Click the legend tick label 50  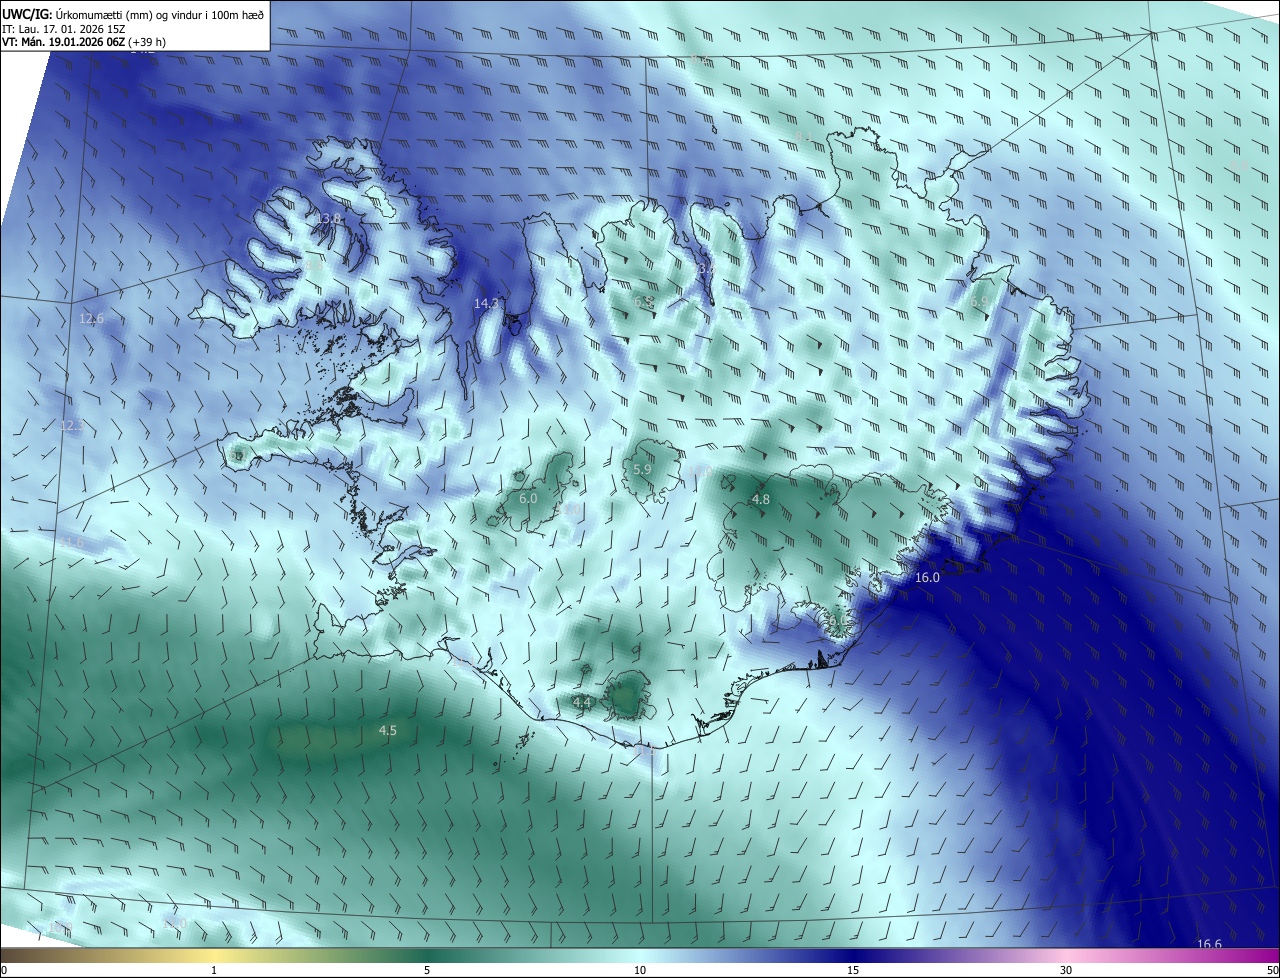(x=1272, y=970)
